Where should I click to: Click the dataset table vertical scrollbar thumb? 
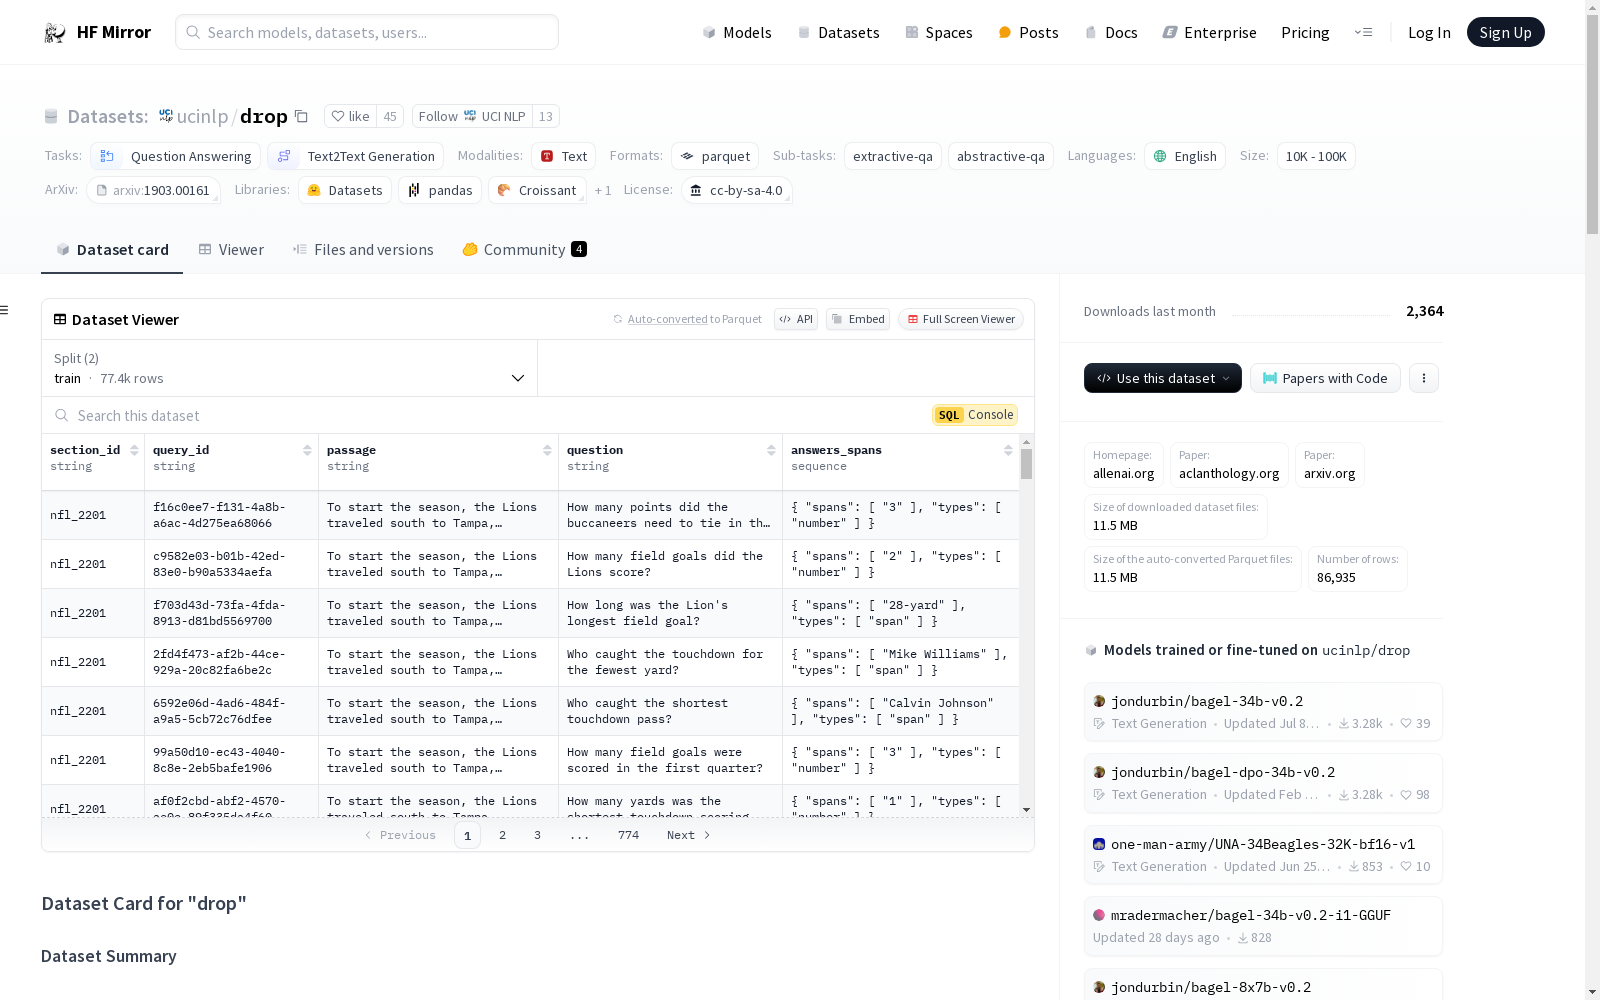click(x=1026, y=464)
